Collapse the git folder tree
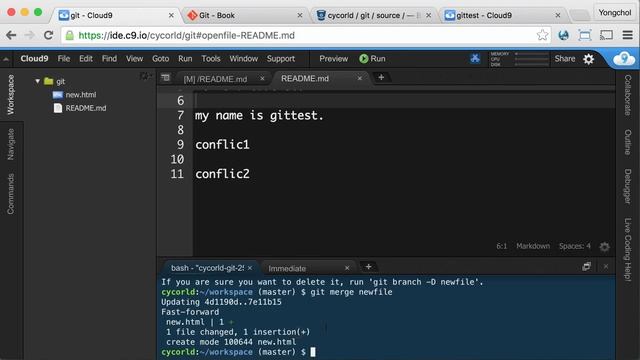This screenshot has width=640, height=360. tap(38, 81)
